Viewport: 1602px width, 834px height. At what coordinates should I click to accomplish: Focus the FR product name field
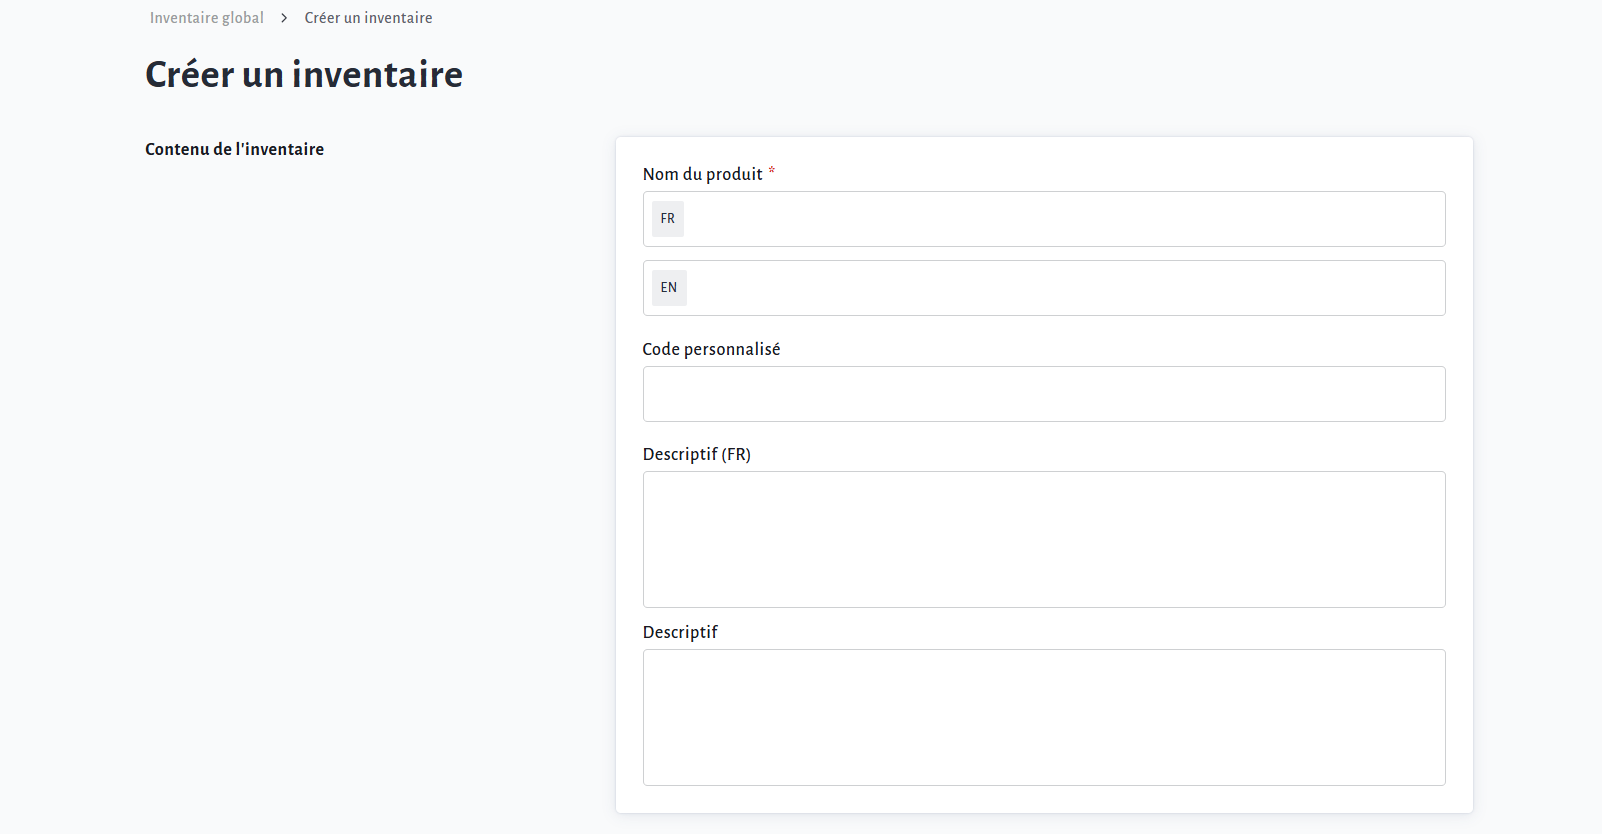click(1044, 219)
